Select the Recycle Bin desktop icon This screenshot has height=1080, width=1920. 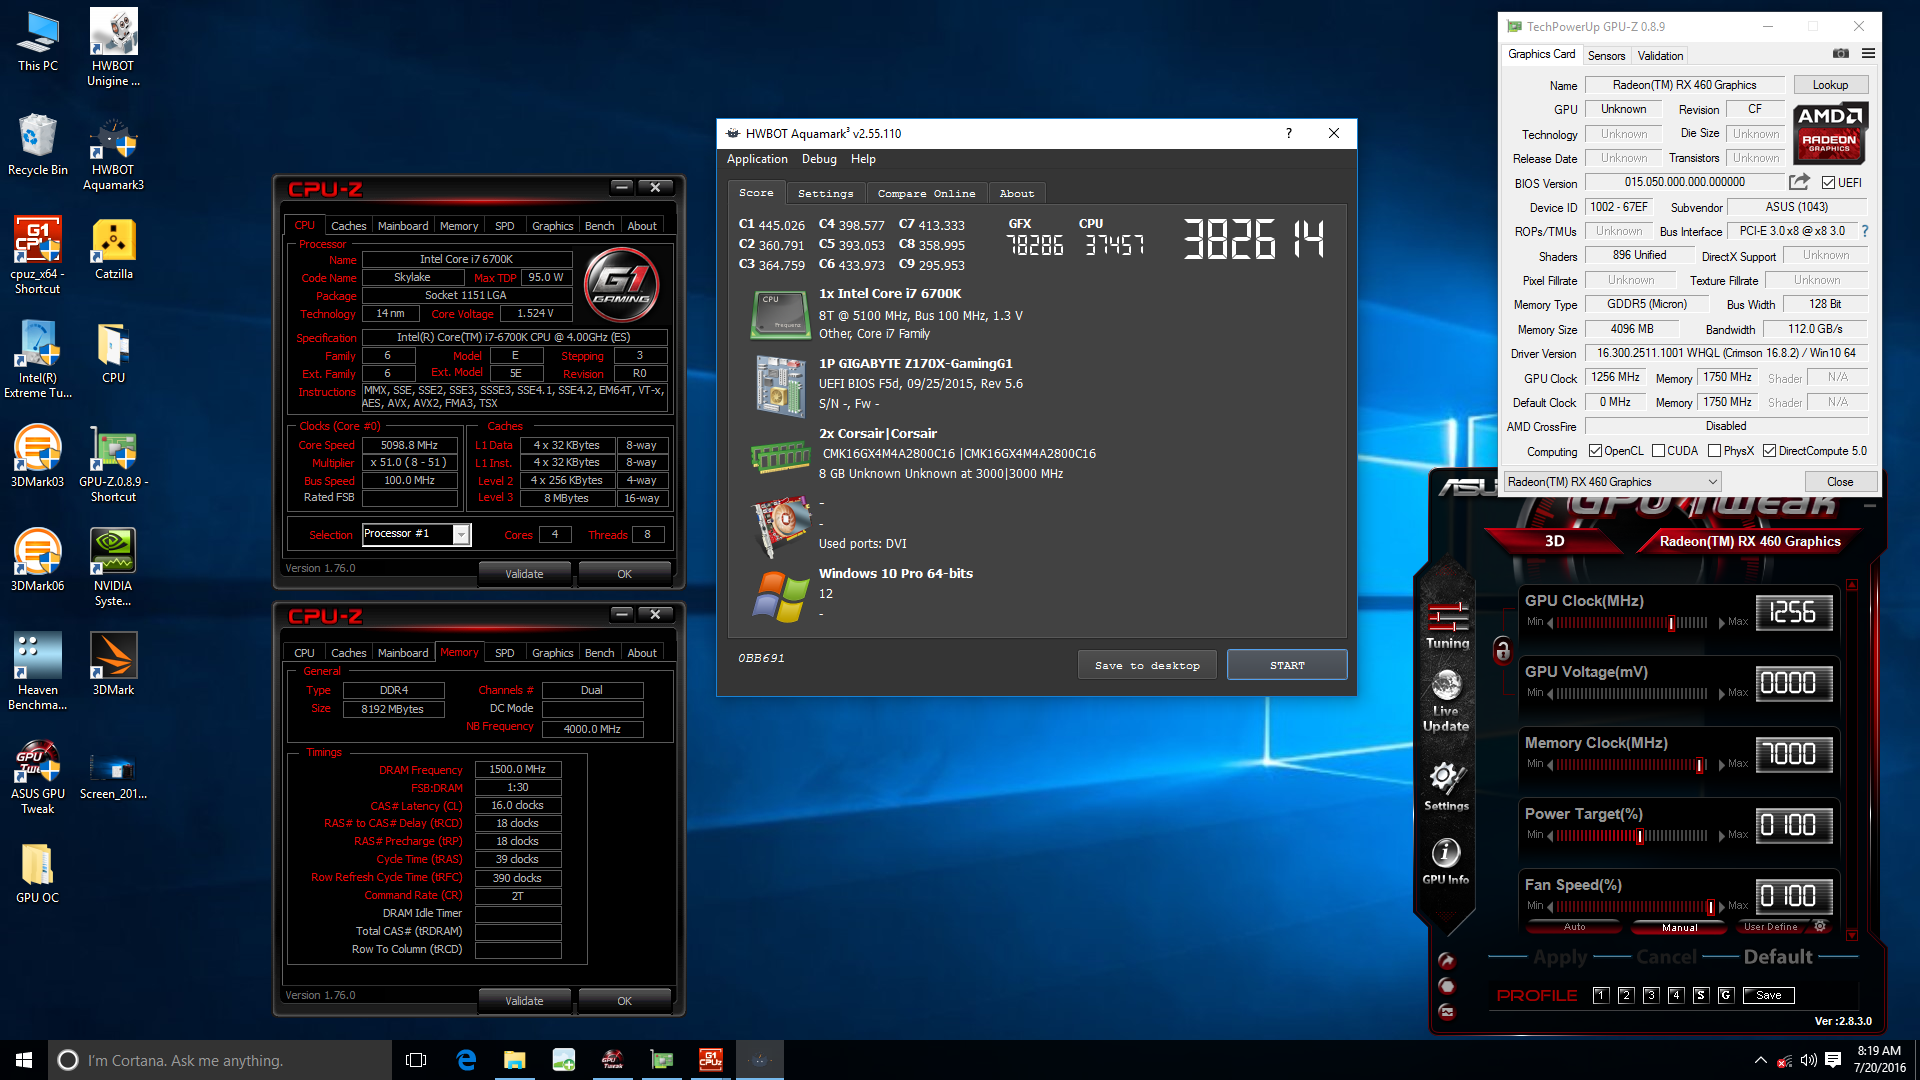pos(37,145)
